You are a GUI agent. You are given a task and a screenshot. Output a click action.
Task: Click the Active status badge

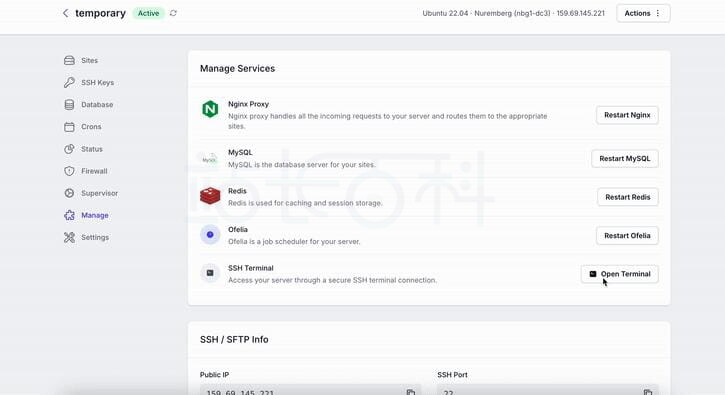coord(148,13)
